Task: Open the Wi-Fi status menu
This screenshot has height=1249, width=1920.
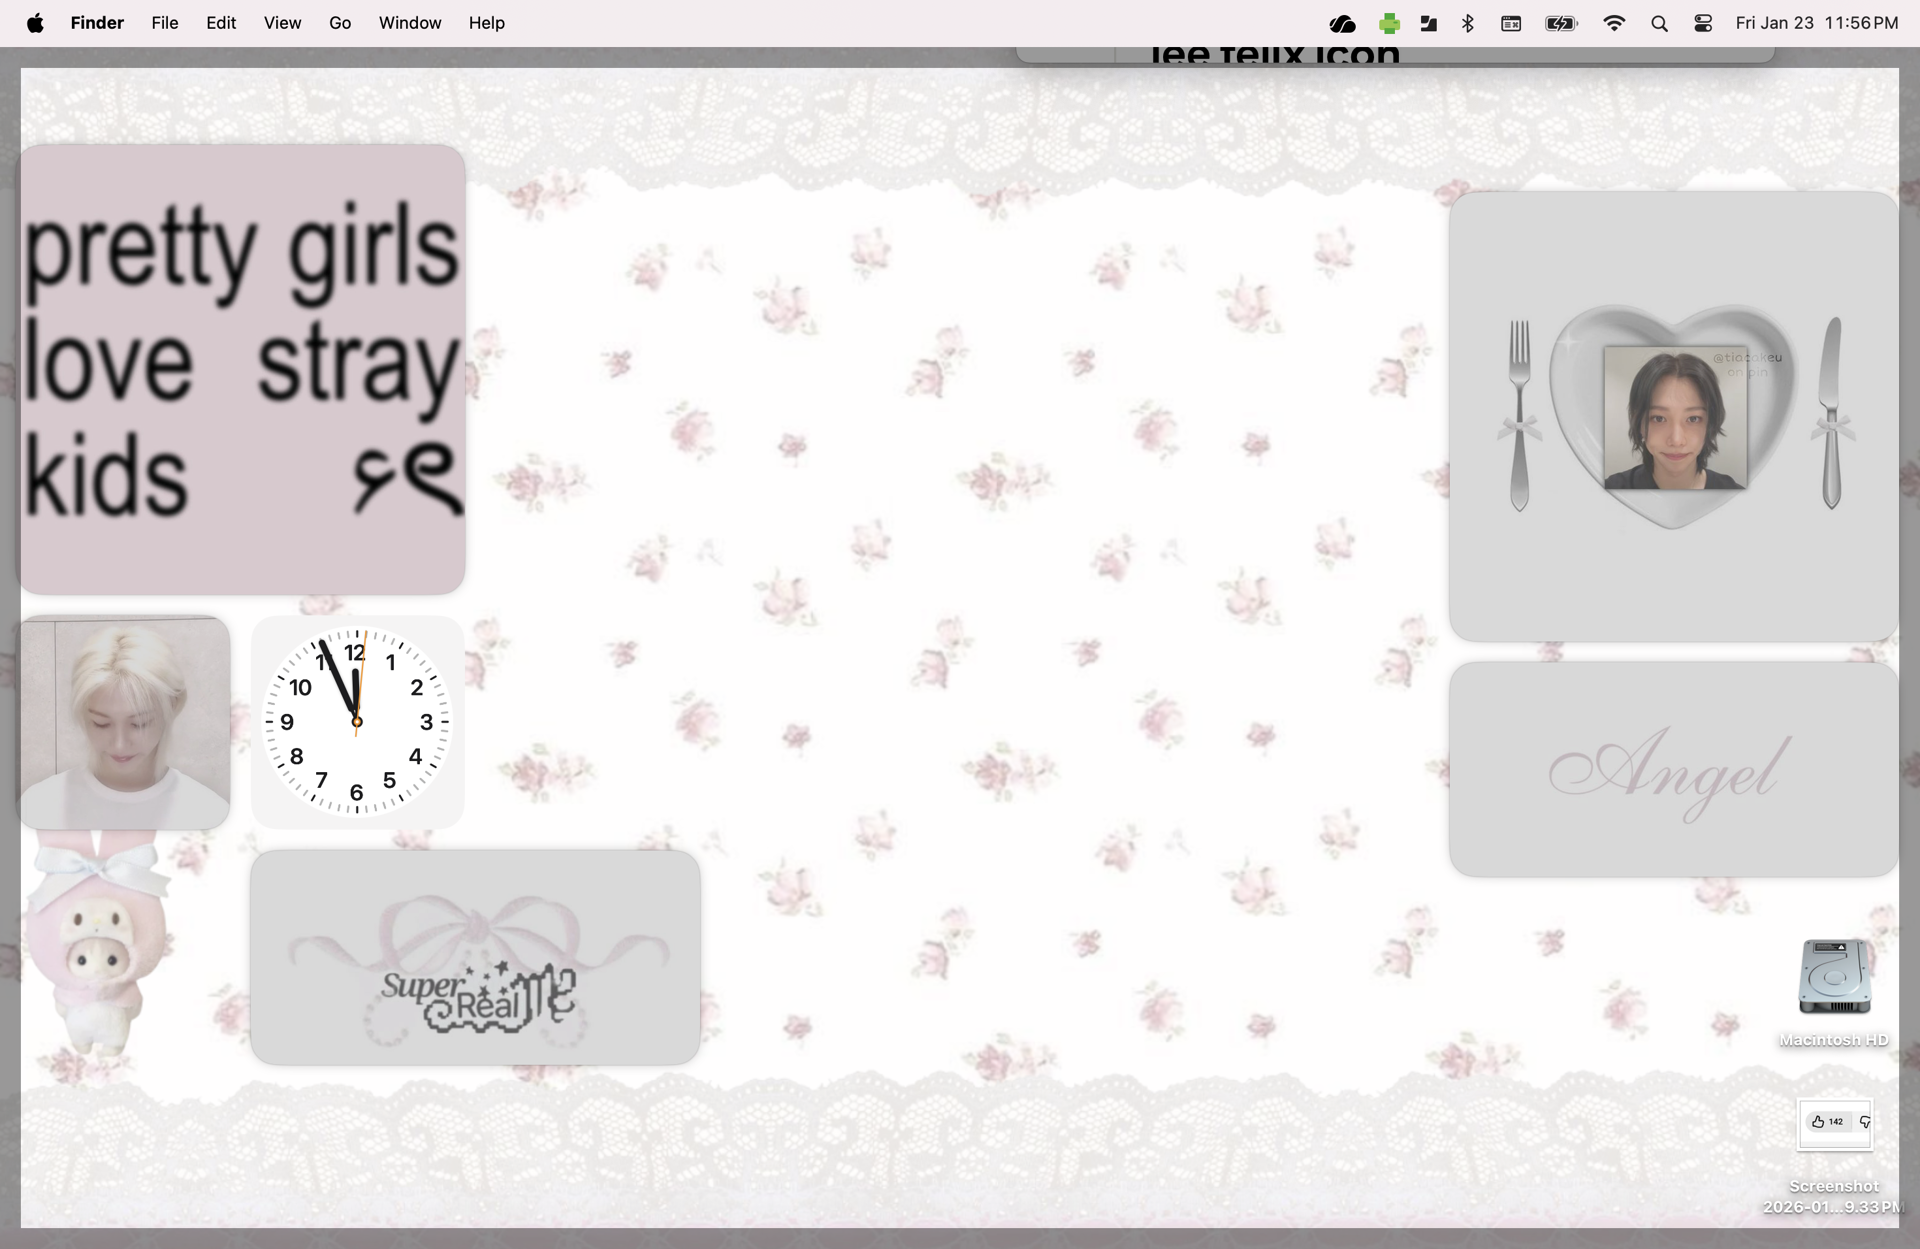Action: [x=1613, y=23]
